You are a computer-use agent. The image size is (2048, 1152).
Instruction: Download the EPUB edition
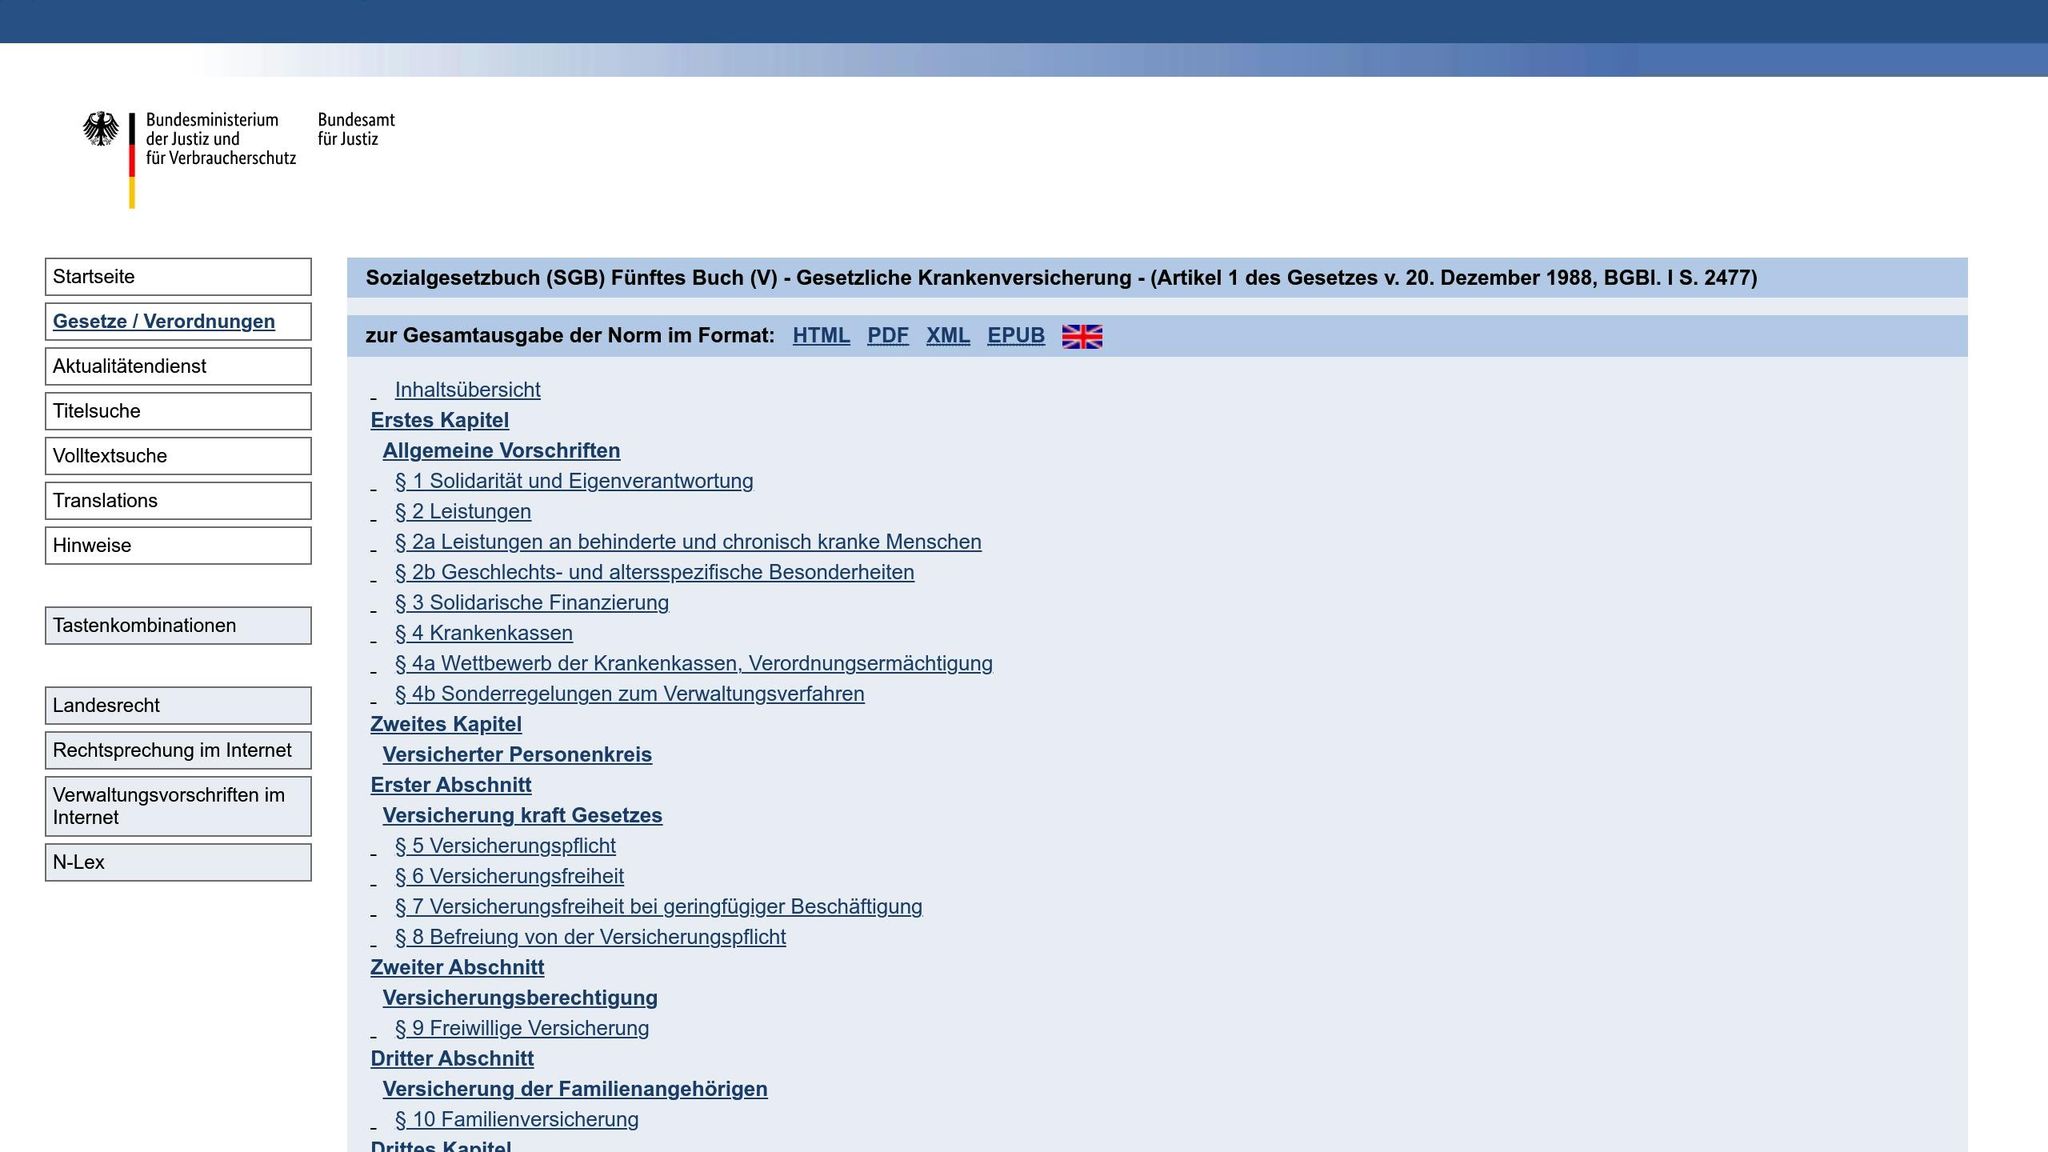(x=1015, y=336)
